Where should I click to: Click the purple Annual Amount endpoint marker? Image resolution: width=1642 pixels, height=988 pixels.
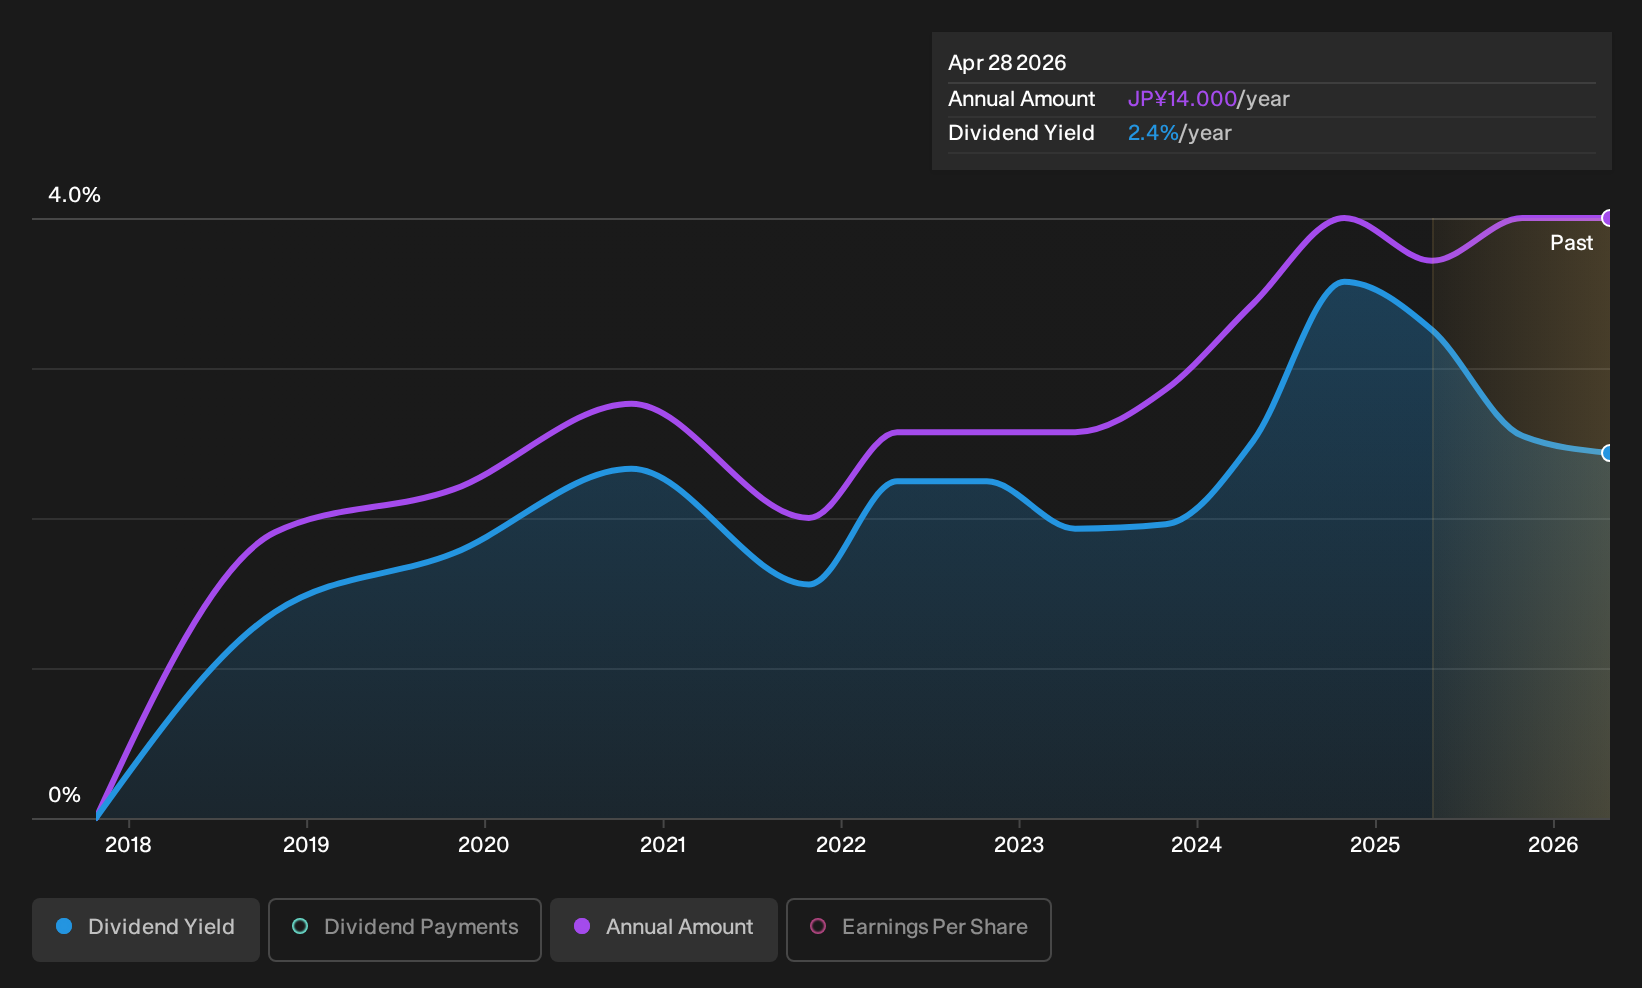[1608, 218]
